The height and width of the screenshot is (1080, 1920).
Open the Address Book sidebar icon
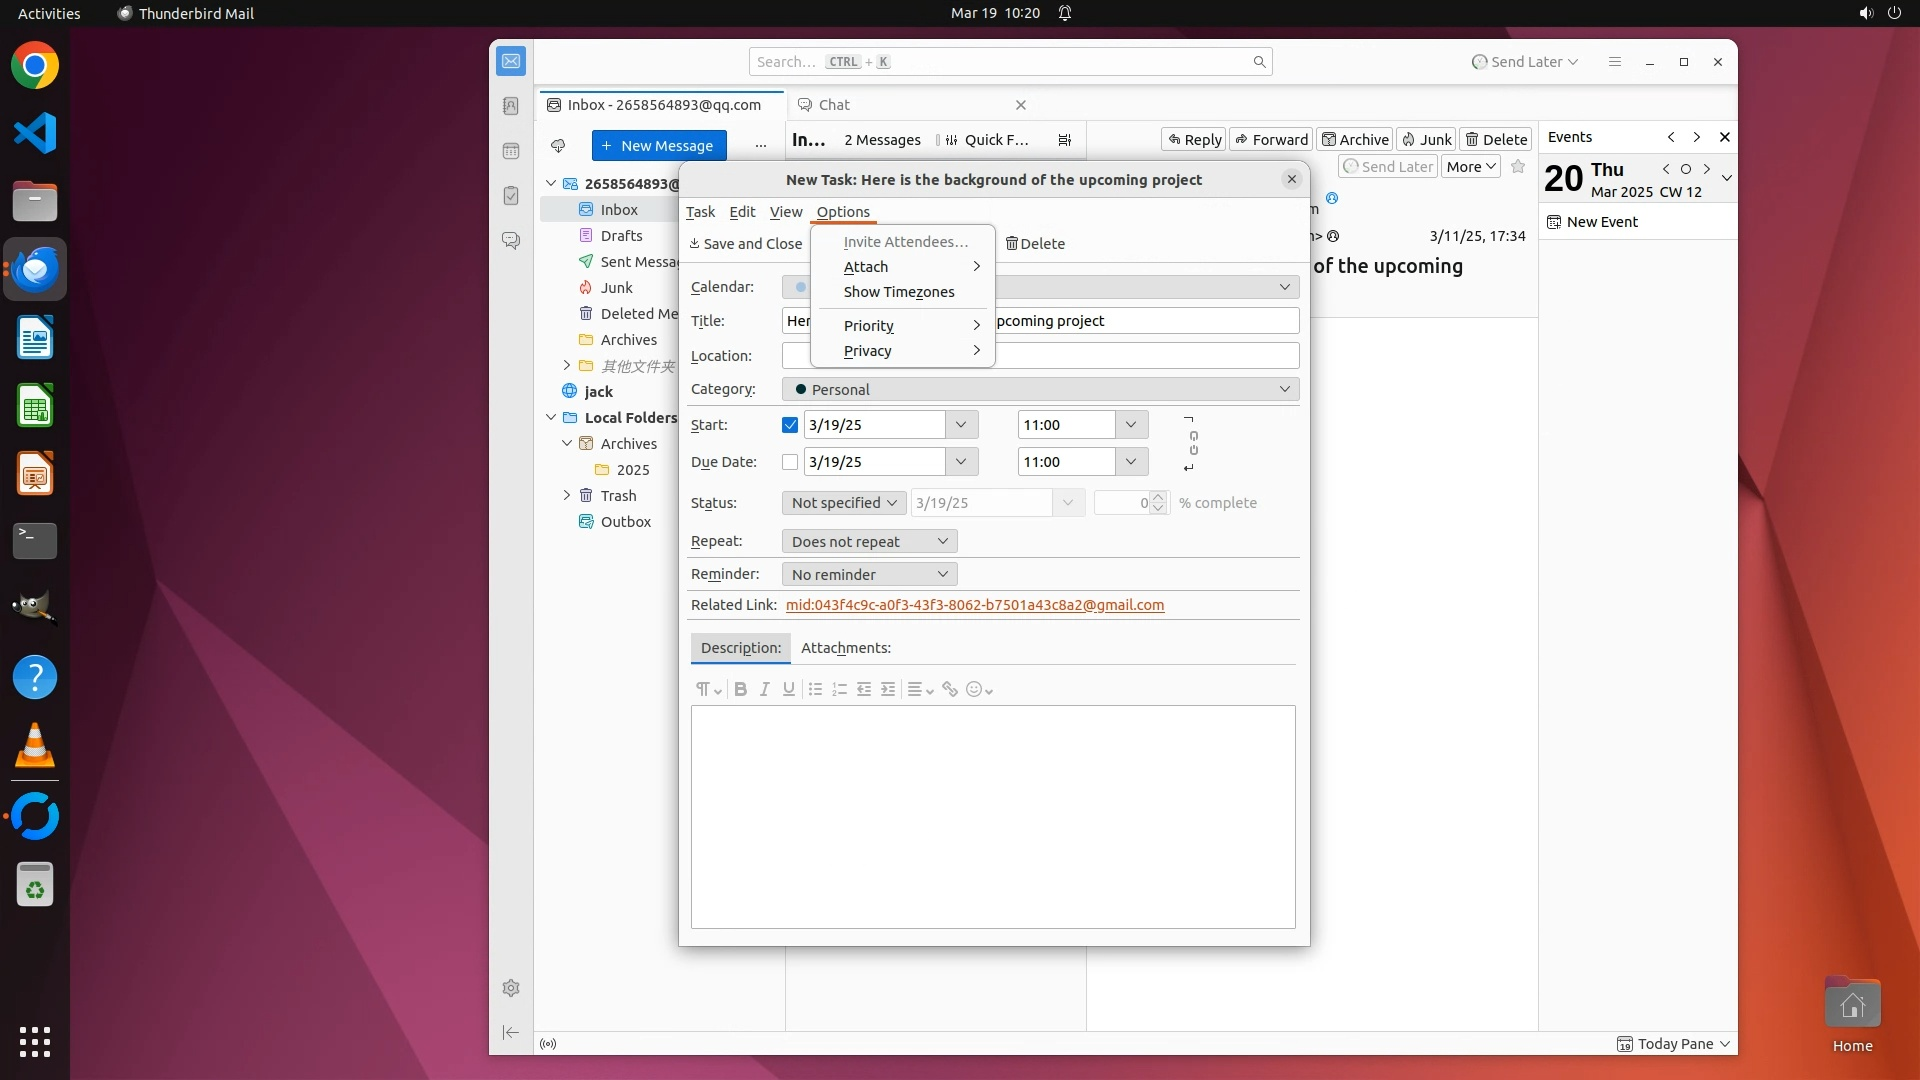[x=511, y=106]
